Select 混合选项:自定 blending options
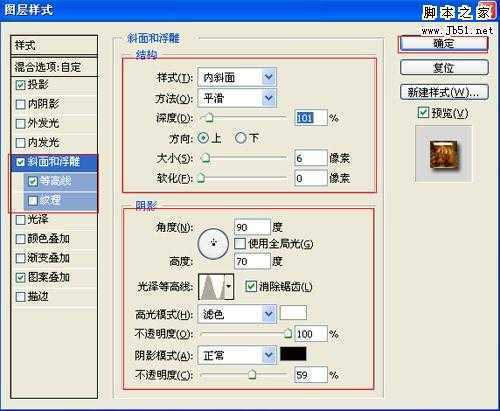Viewport: 500px width, 411px height. 54,67
